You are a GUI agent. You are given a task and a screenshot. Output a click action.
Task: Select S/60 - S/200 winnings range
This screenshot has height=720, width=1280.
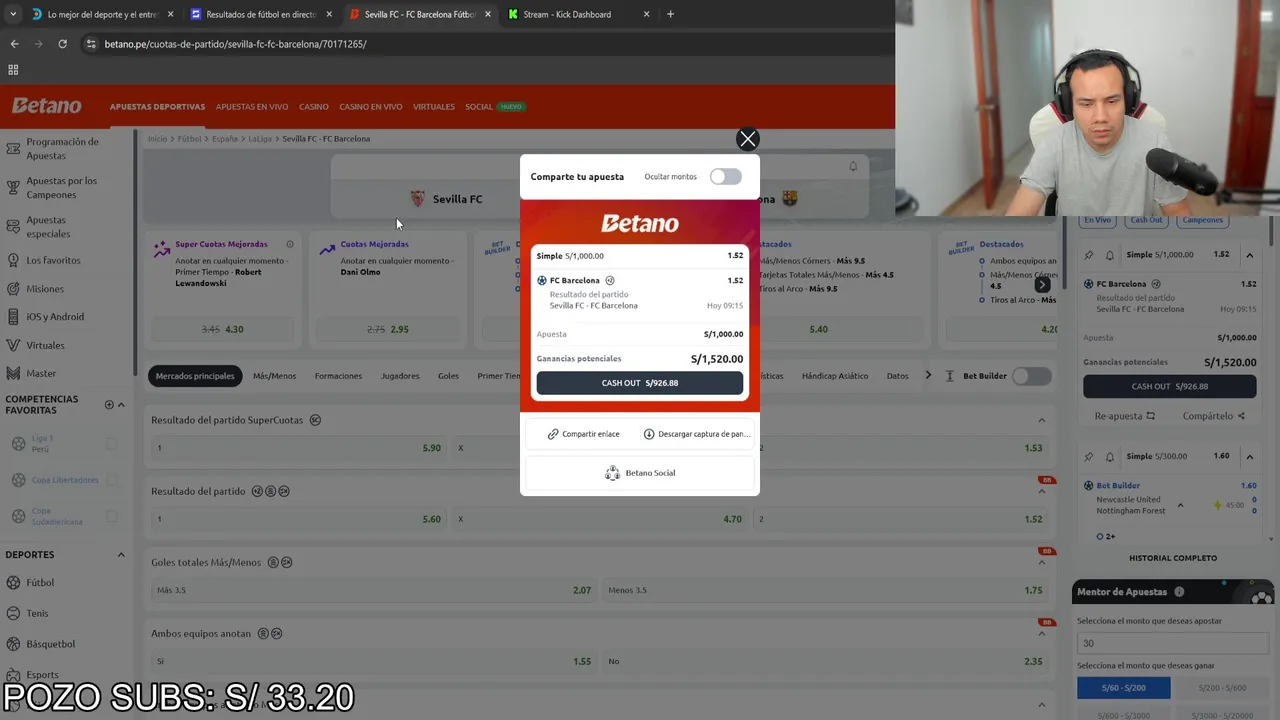[x=1123, y=688]
